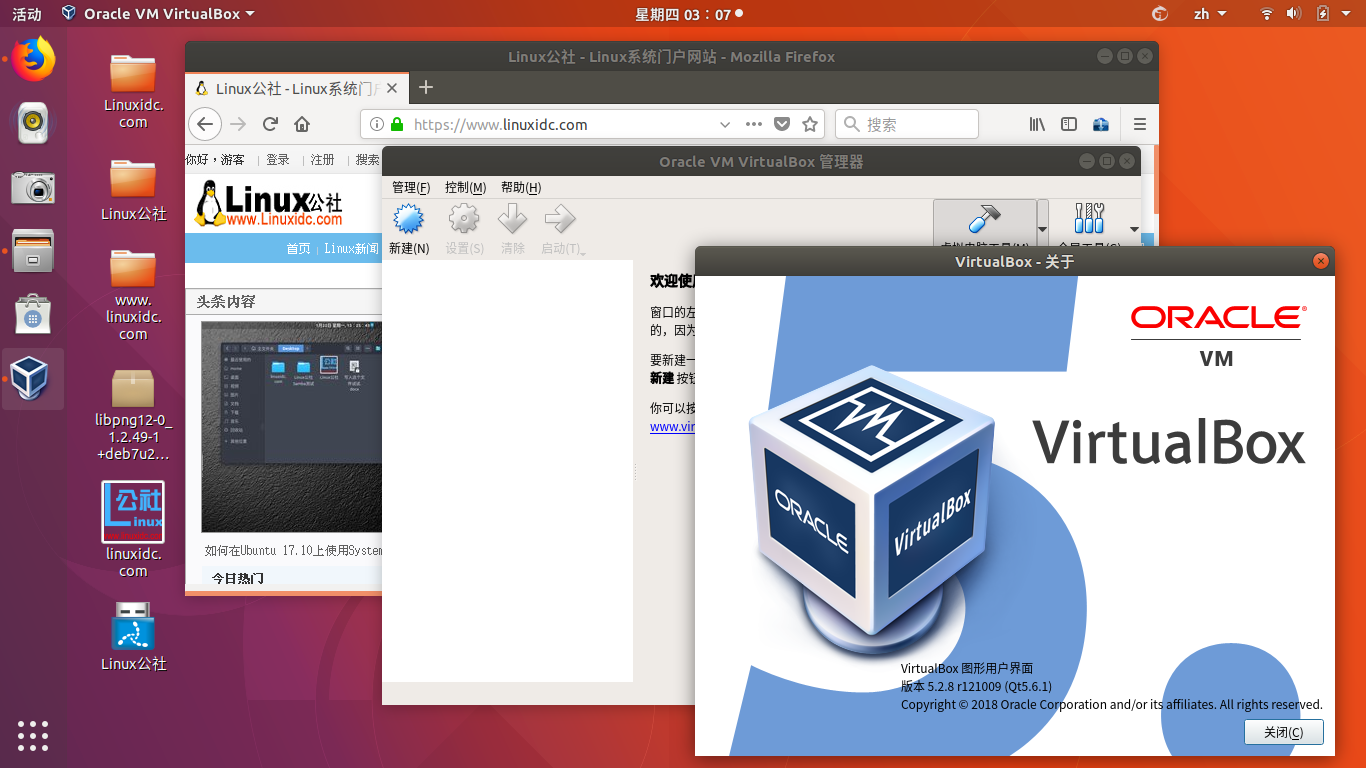Select the 清除 (Discard) toolbar icon
The width and height of the screenshot is (1366, 768).
tap(512, 226)
